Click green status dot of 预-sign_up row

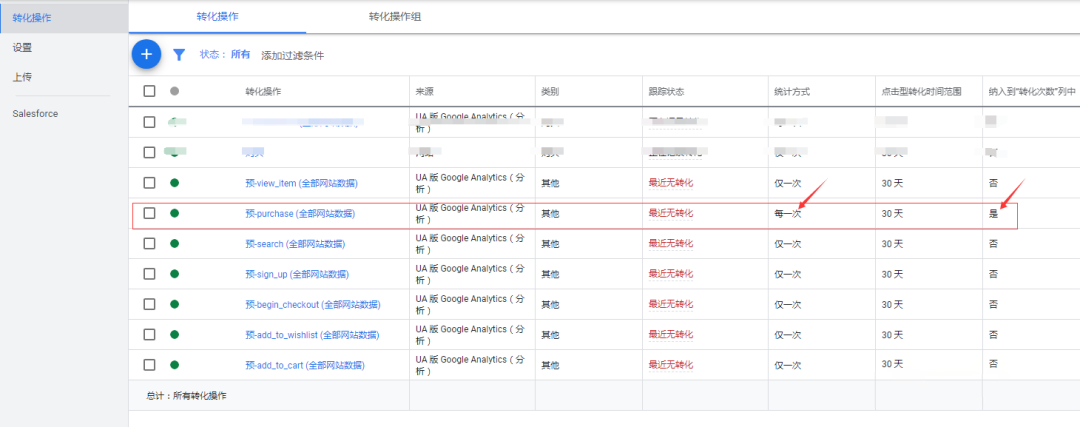click(174, 274)
